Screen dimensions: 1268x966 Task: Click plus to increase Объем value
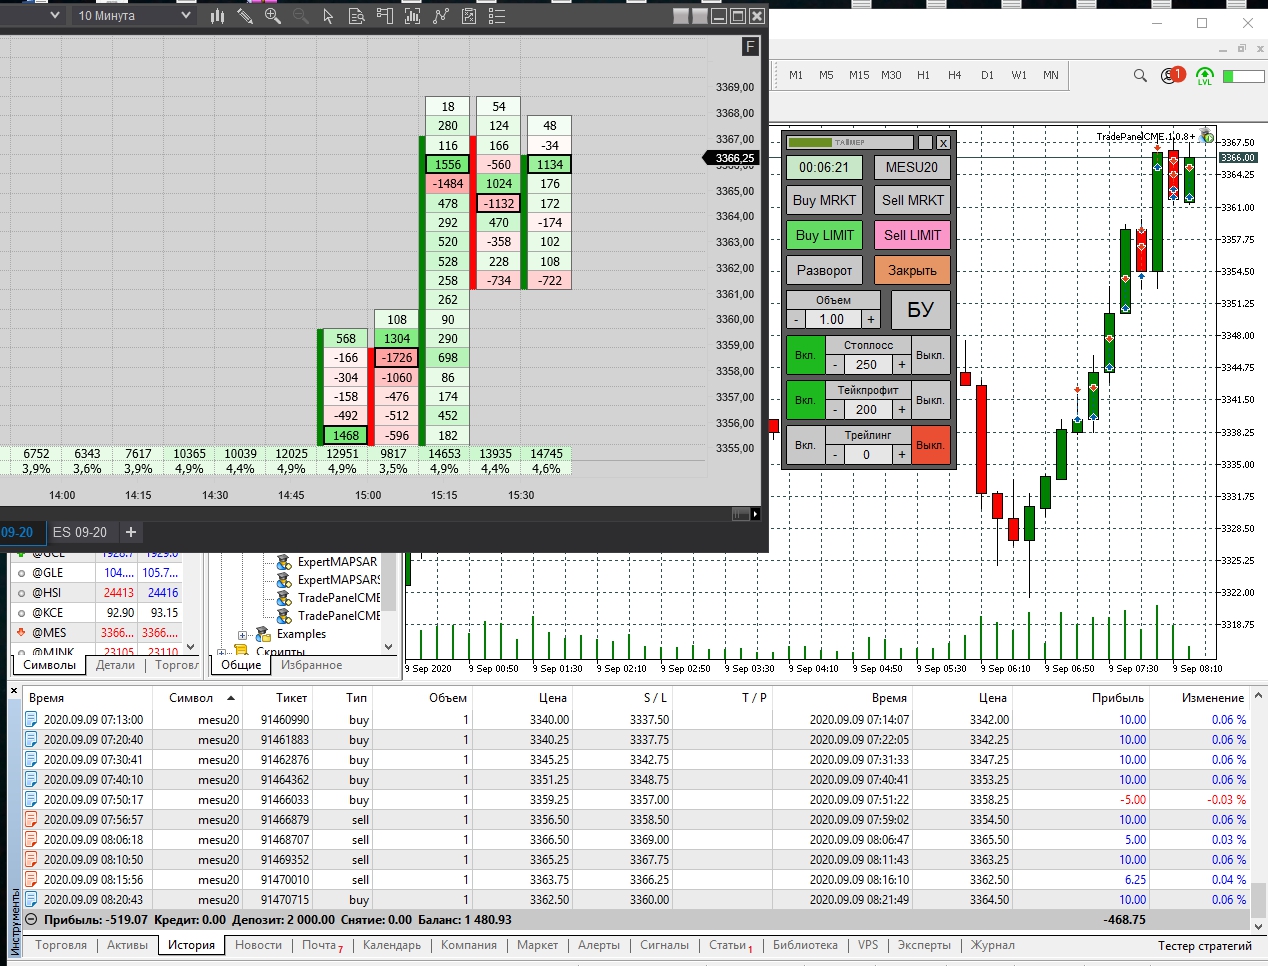tap(871, 319)
